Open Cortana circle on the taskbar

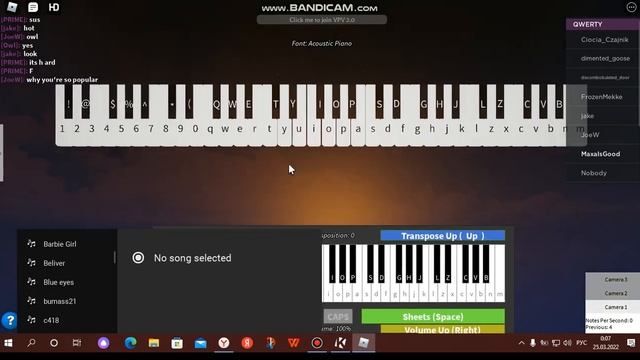pos(54,343)
